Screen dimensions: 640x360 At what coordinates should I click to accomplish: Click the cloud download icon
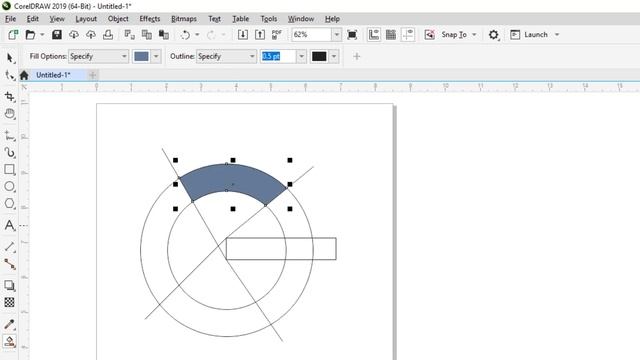point(74,35)
